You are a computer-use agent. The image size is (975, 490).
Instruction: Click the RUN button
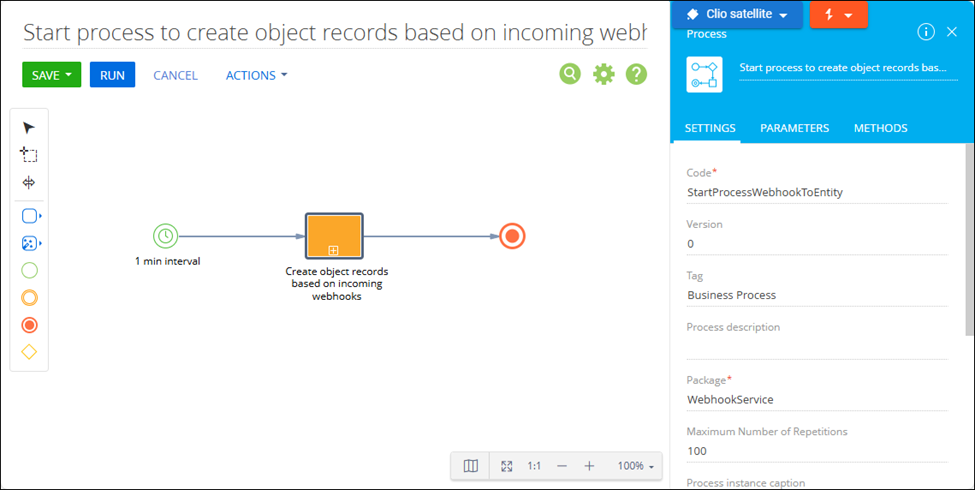pos(112,75)
